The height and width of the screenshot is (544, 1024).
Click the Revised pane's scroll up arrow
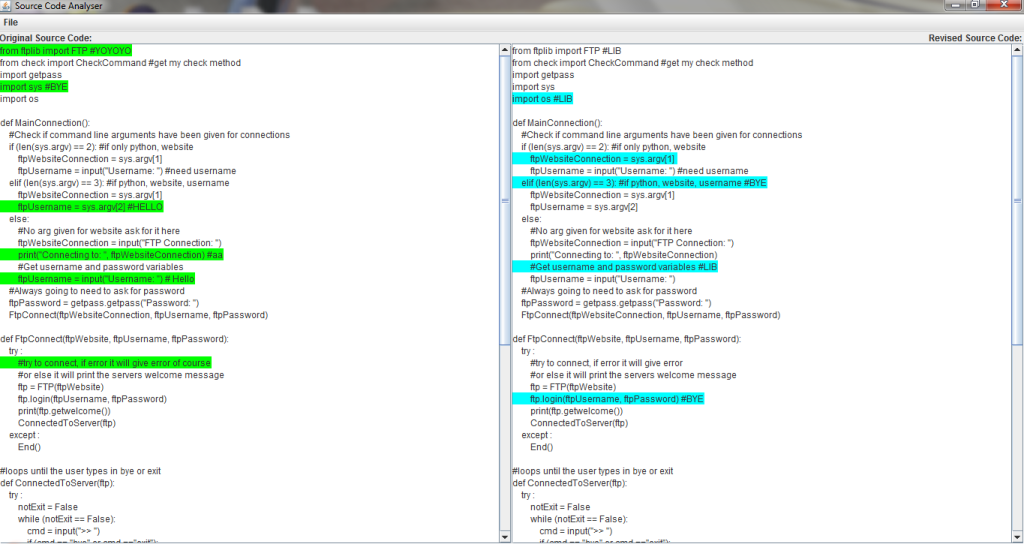[x=1017, y=50]
